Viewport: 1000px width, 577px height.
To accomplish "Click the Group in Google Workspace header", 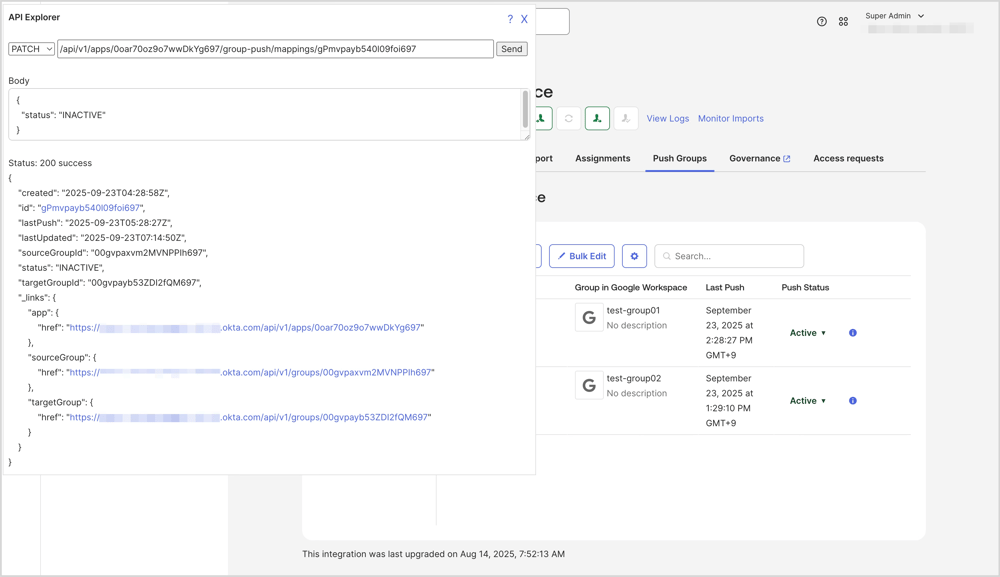I will 631,288.
